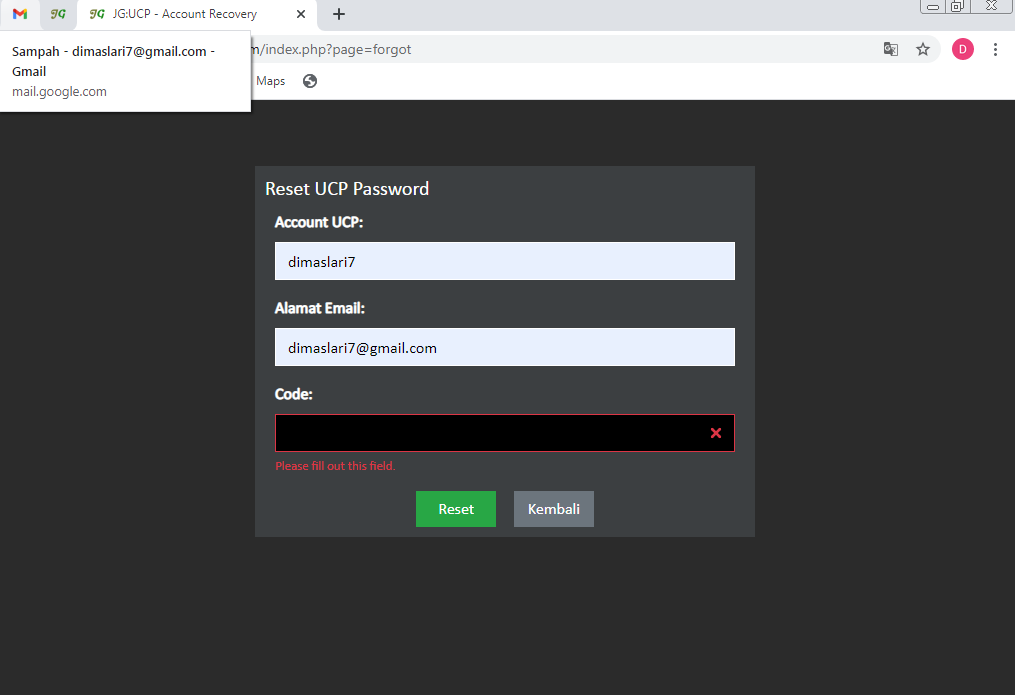Viewport: 1015px width, 695px height.
Task: Switch to the Gmail tab
Action: click(x=20, y=14)
